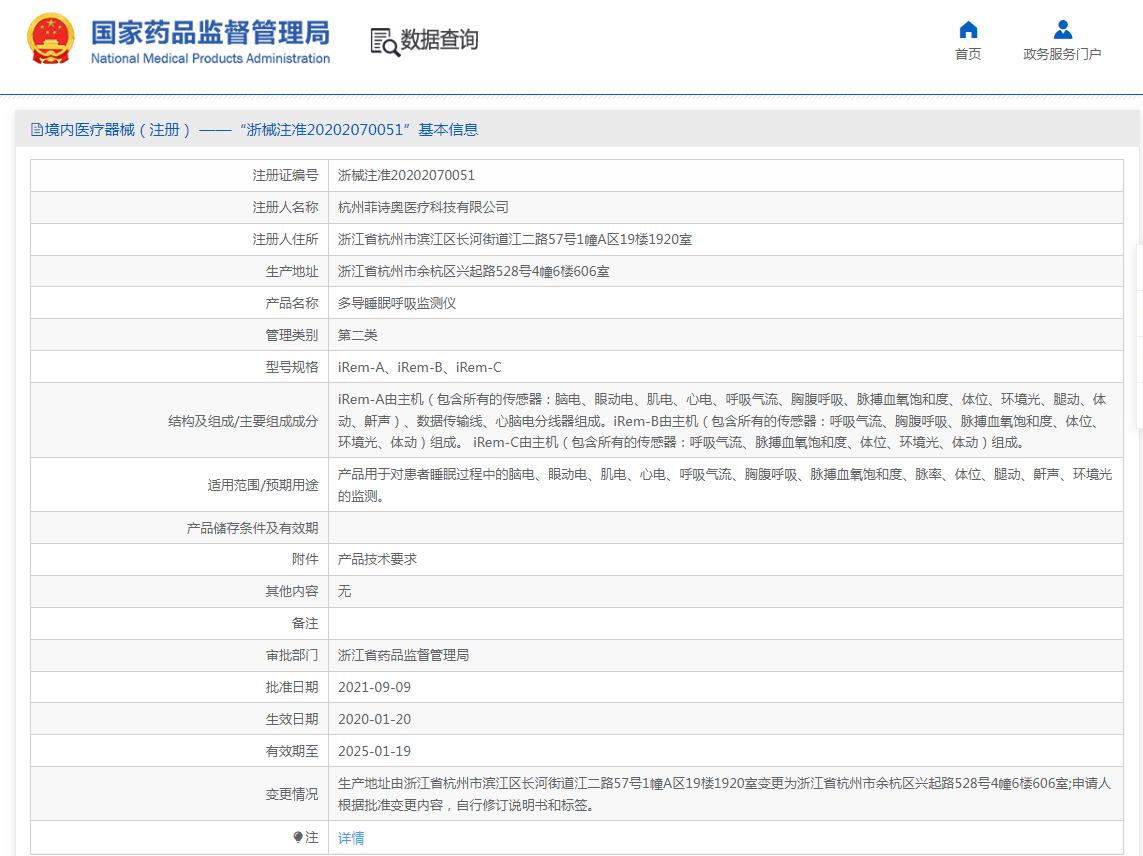Click the 变更情况 description text
Viewport: 1143px width, 856px height.
click(724, 794)
